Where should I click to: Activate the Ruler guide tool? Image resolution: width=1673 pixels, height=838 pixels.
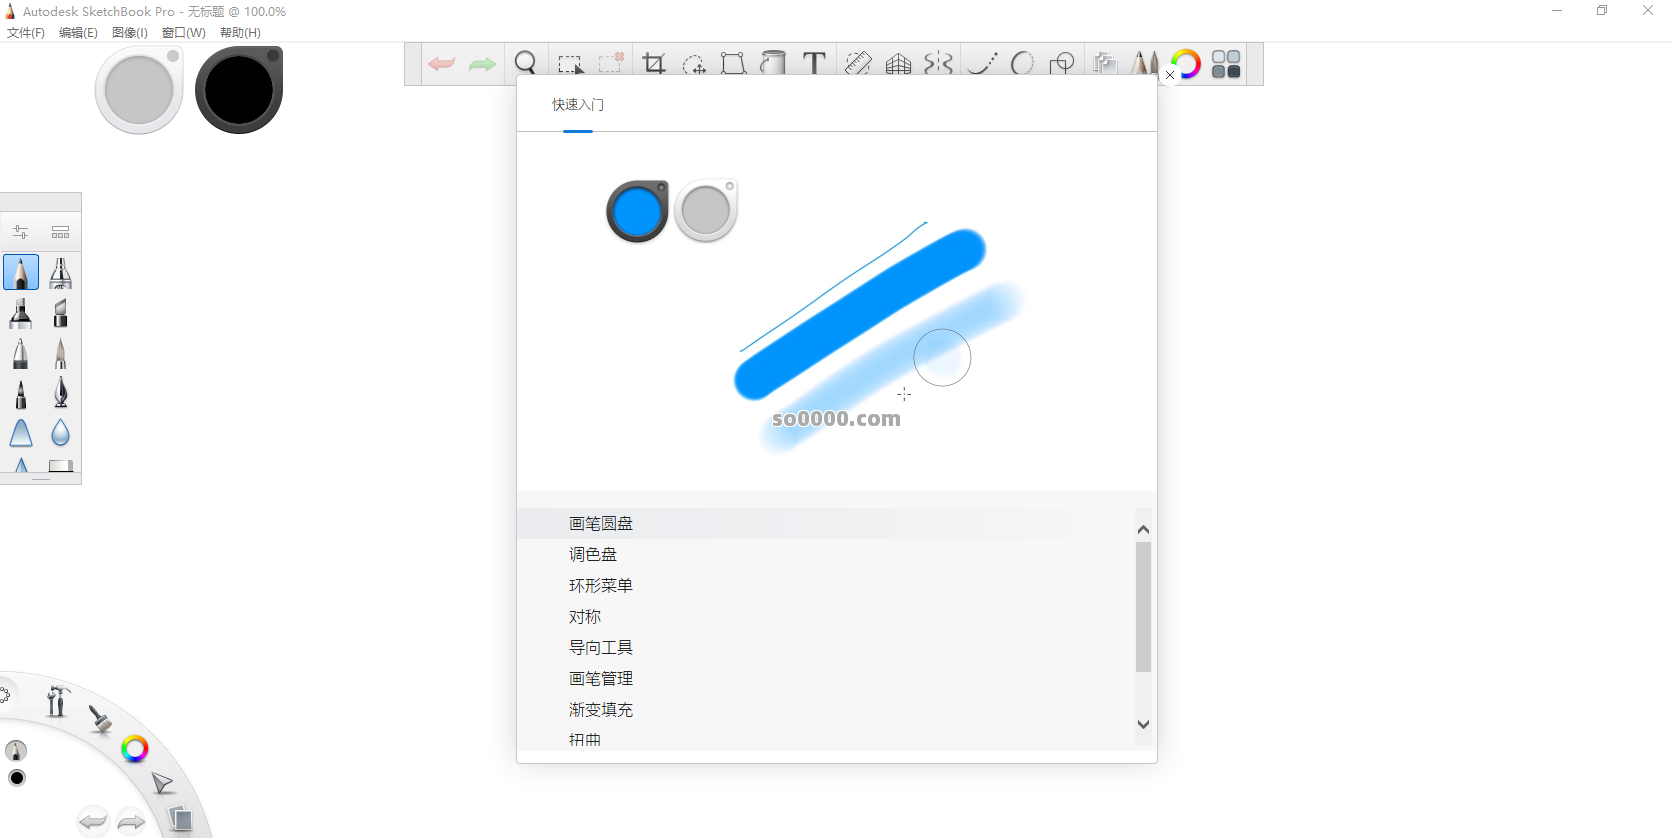858,64
